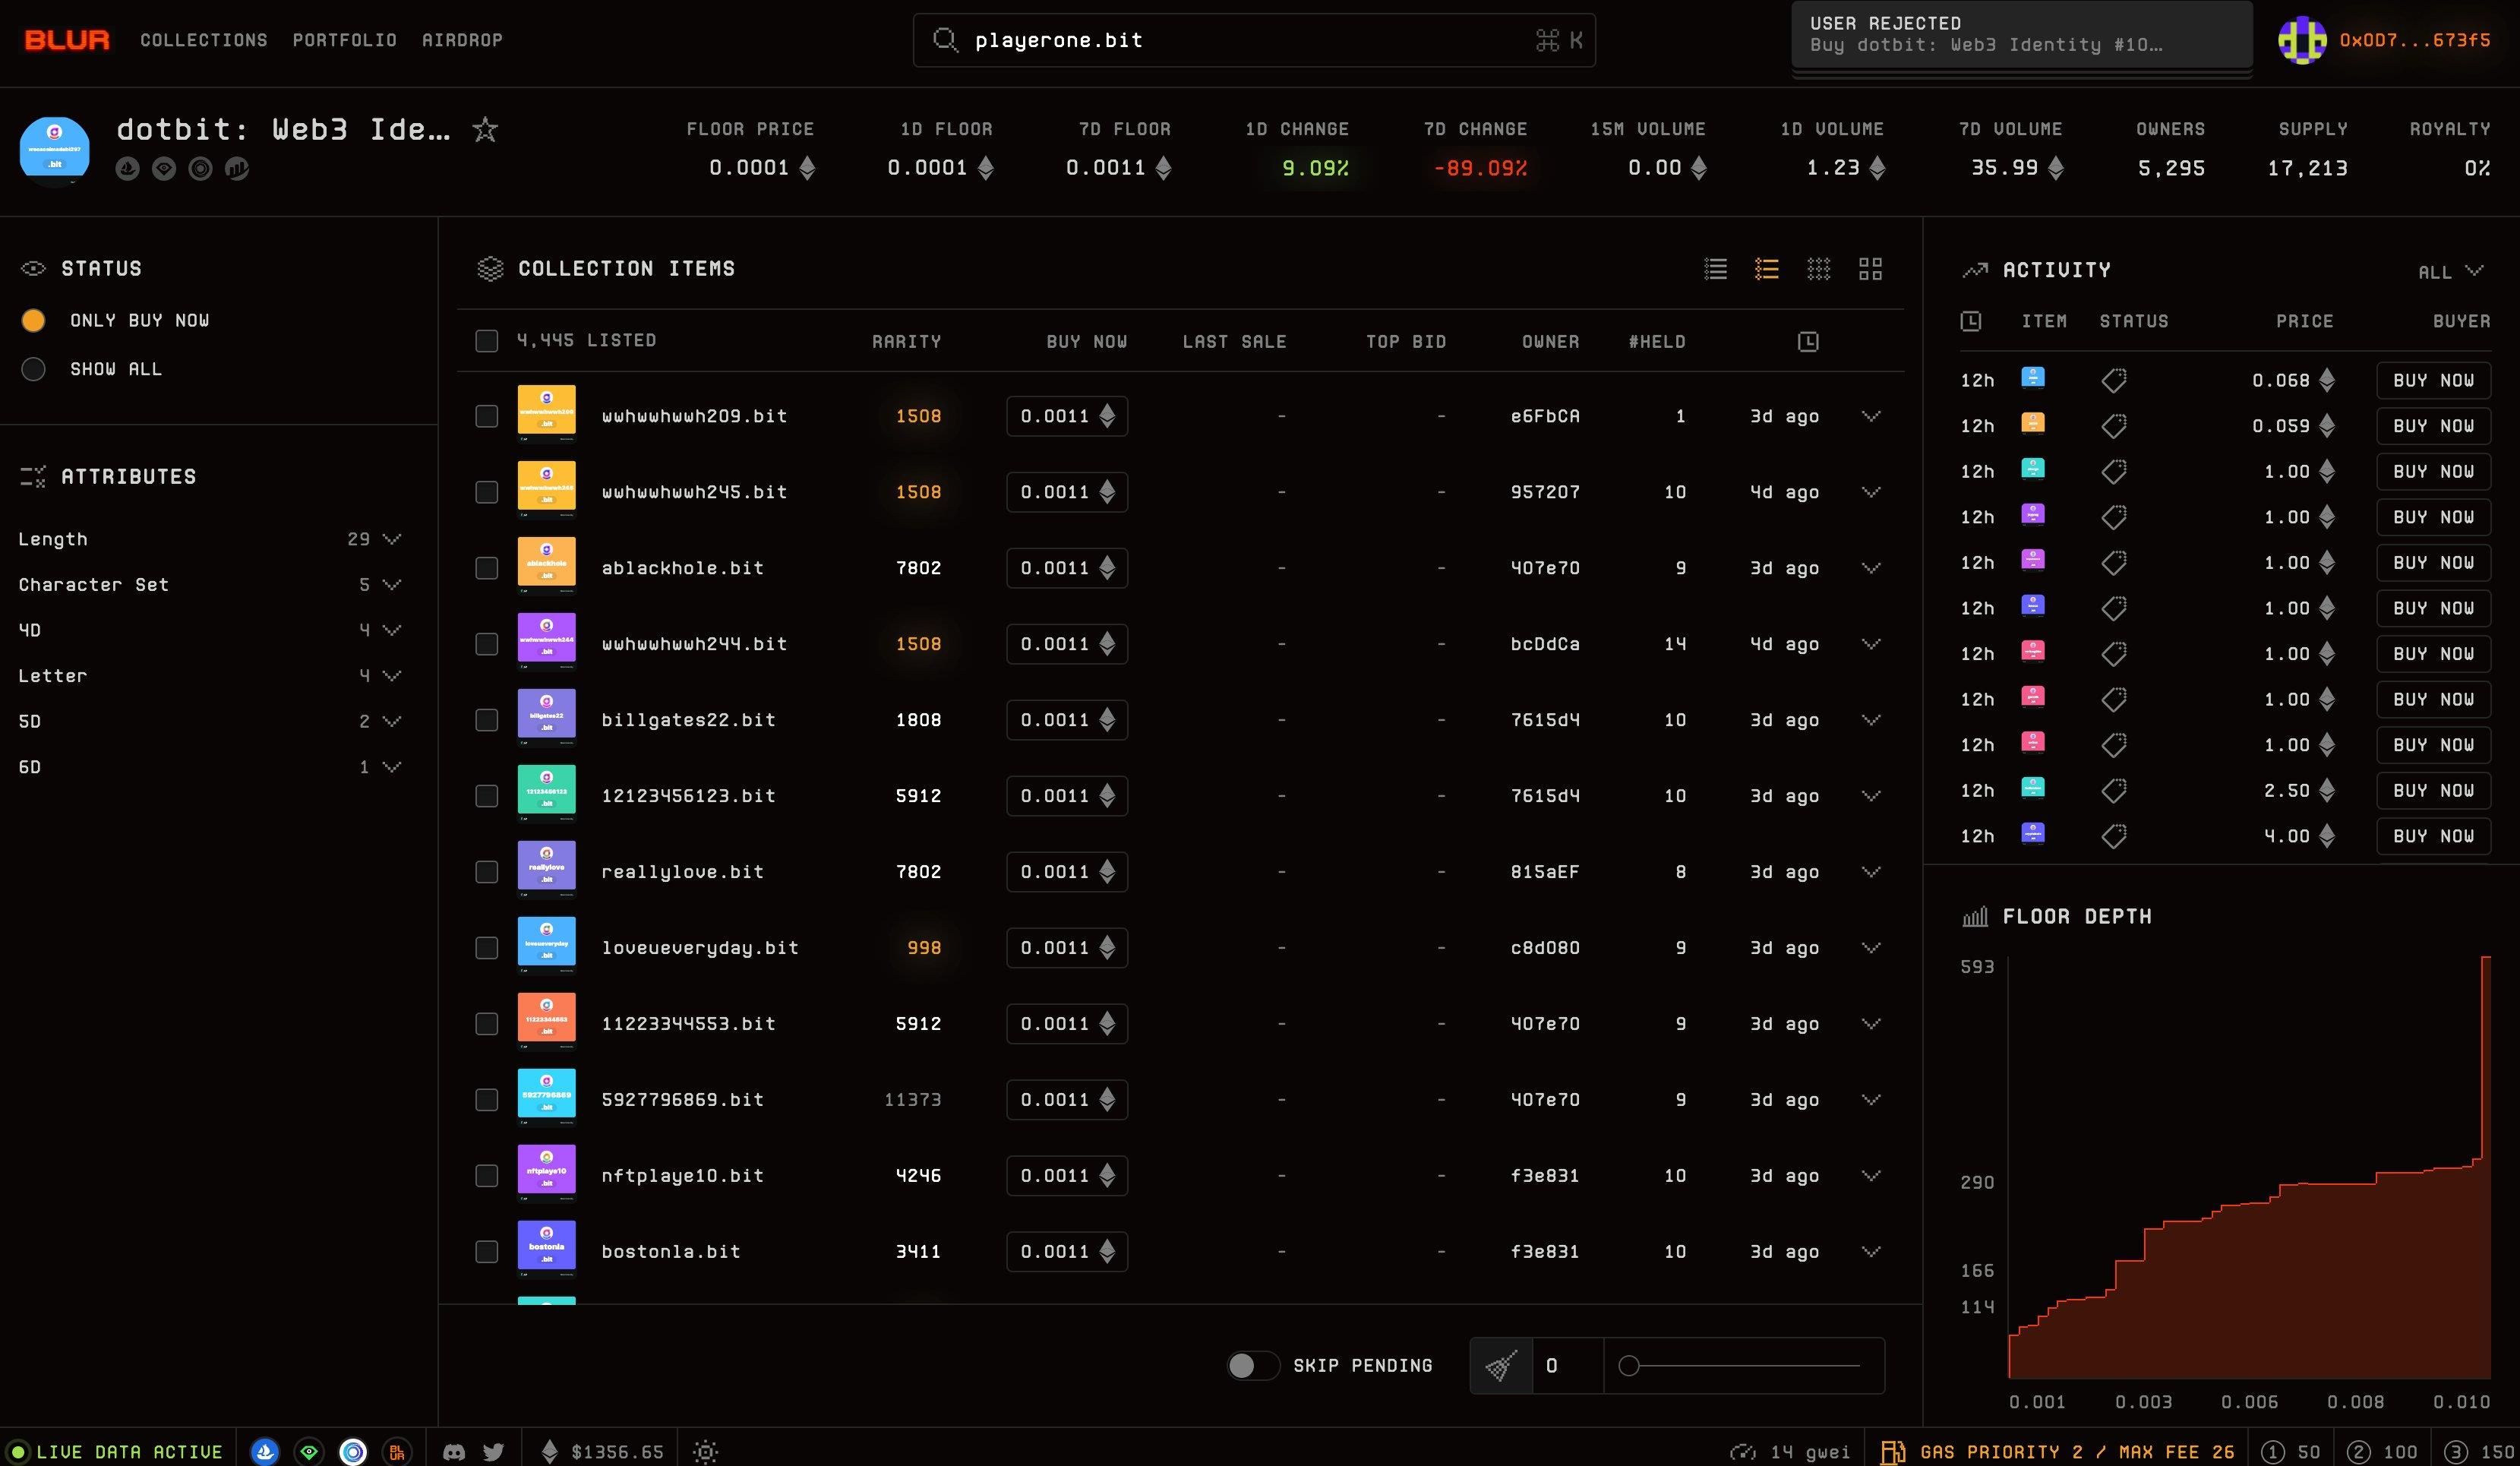
Task: Click 0.0011 buy price for reallylove.bit
Action: [x=1067, y=872]
